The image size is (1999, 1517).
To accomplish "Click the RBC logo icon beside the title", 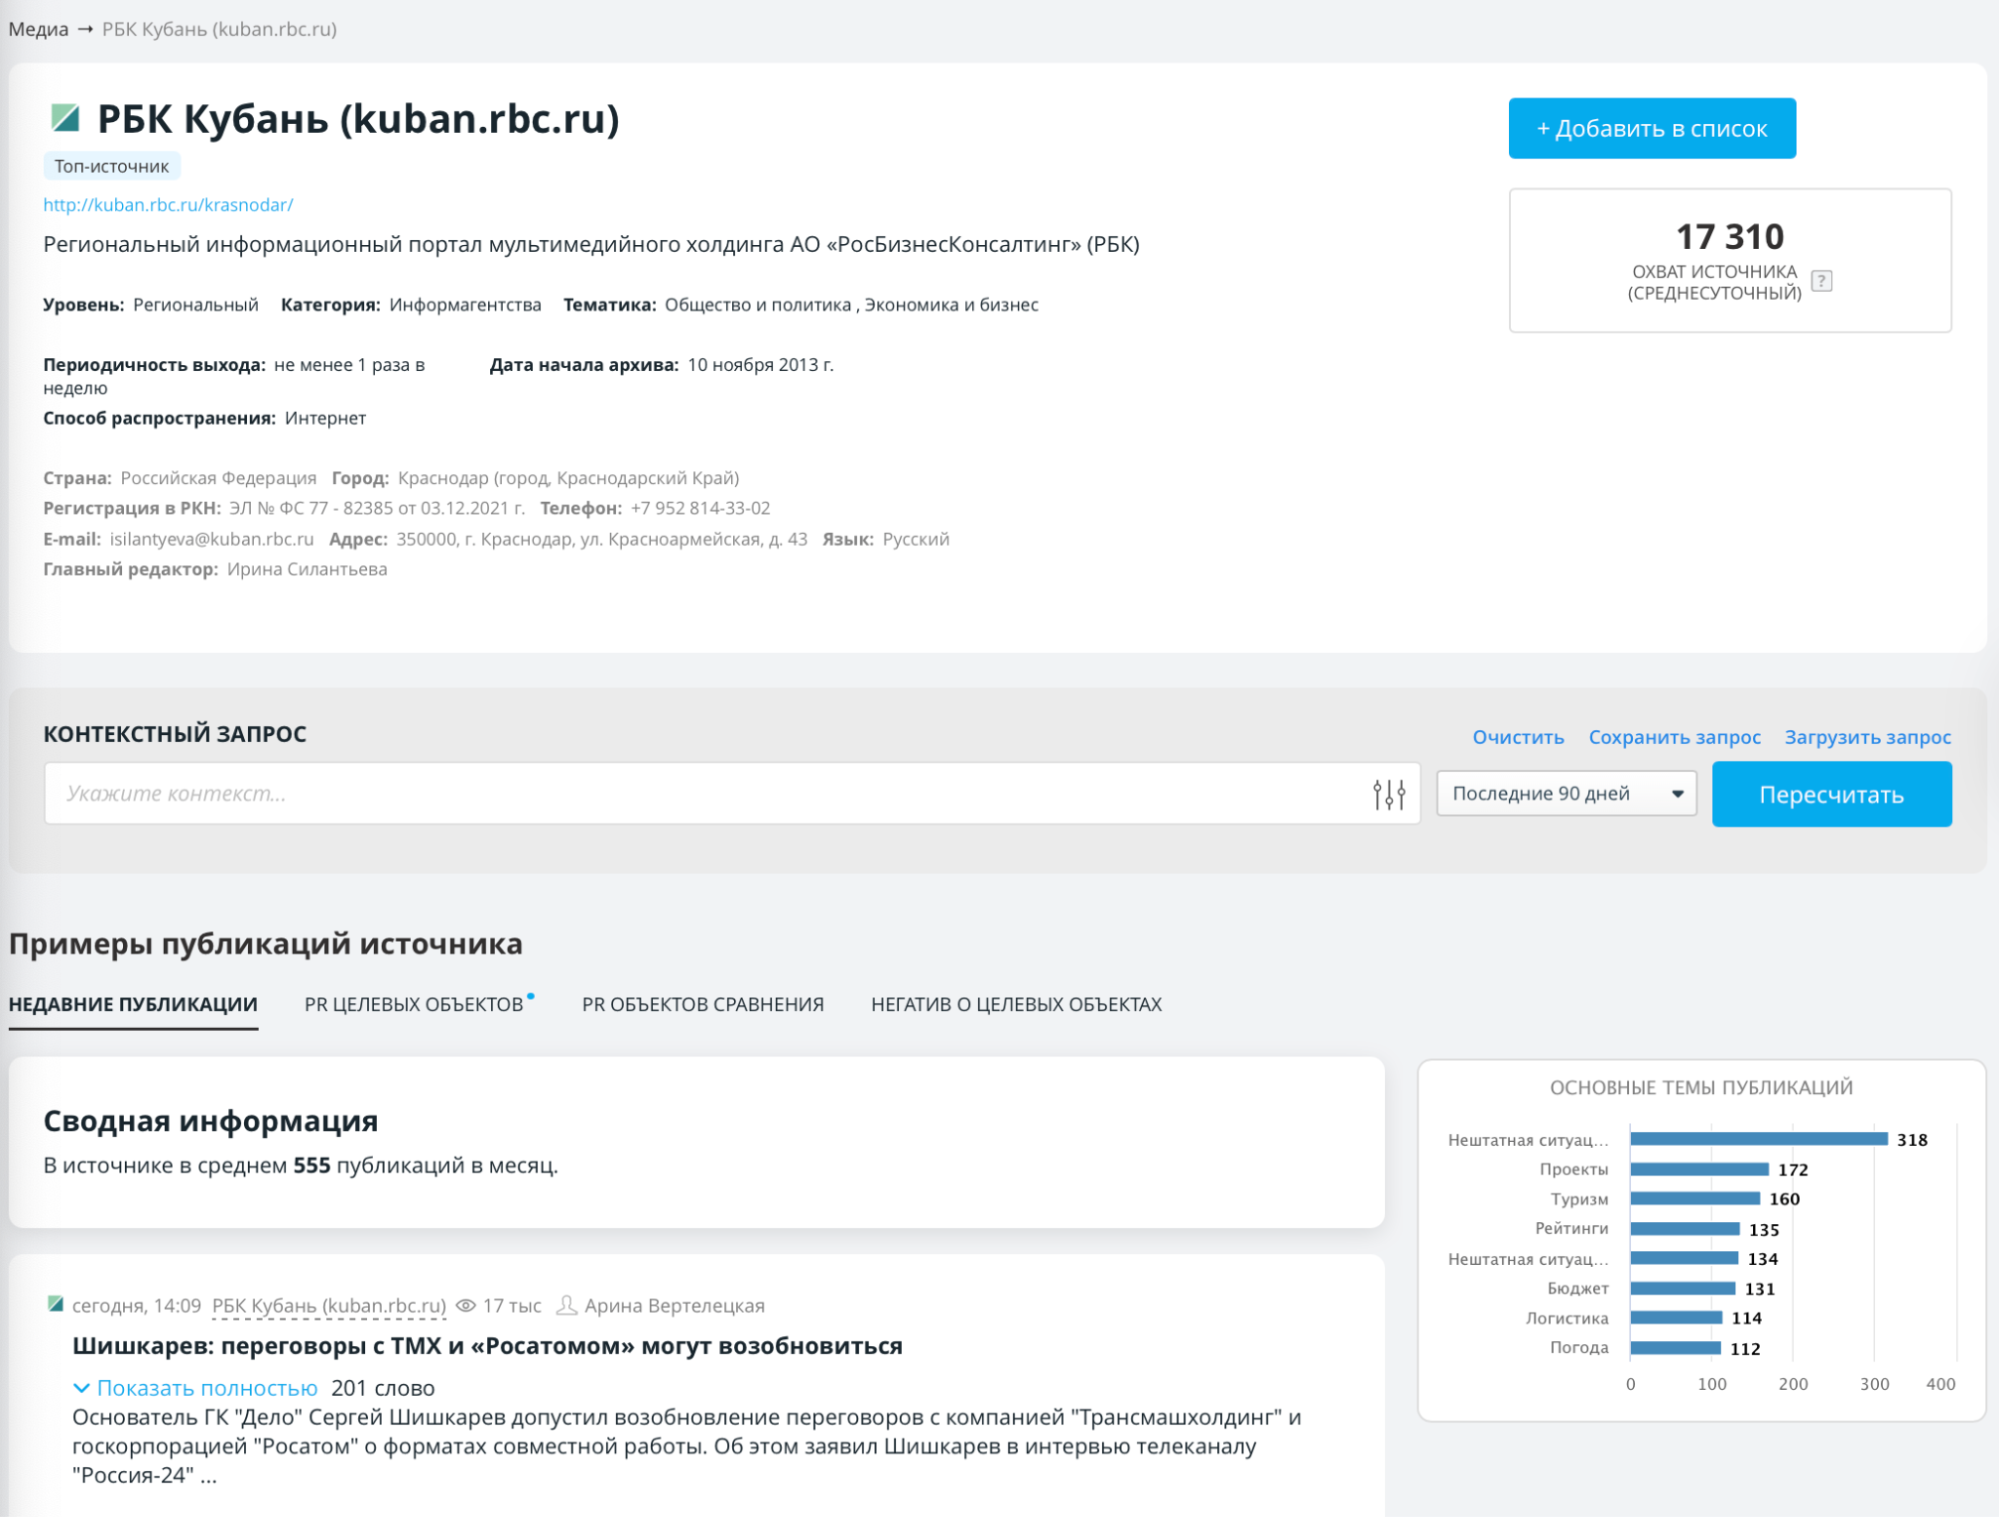I will click(x=66, y=118).
